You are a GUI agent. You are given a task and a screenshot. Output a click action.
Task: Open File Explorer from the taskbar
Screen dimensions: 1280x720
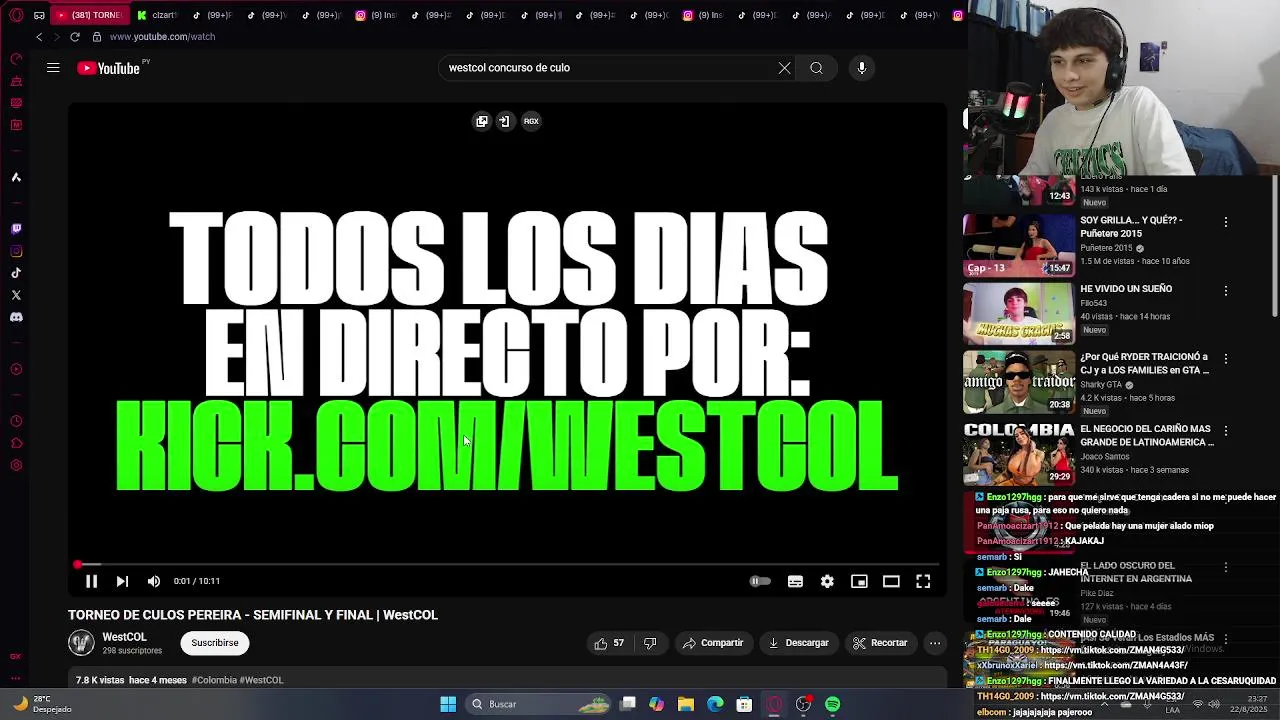coord(685,704)
